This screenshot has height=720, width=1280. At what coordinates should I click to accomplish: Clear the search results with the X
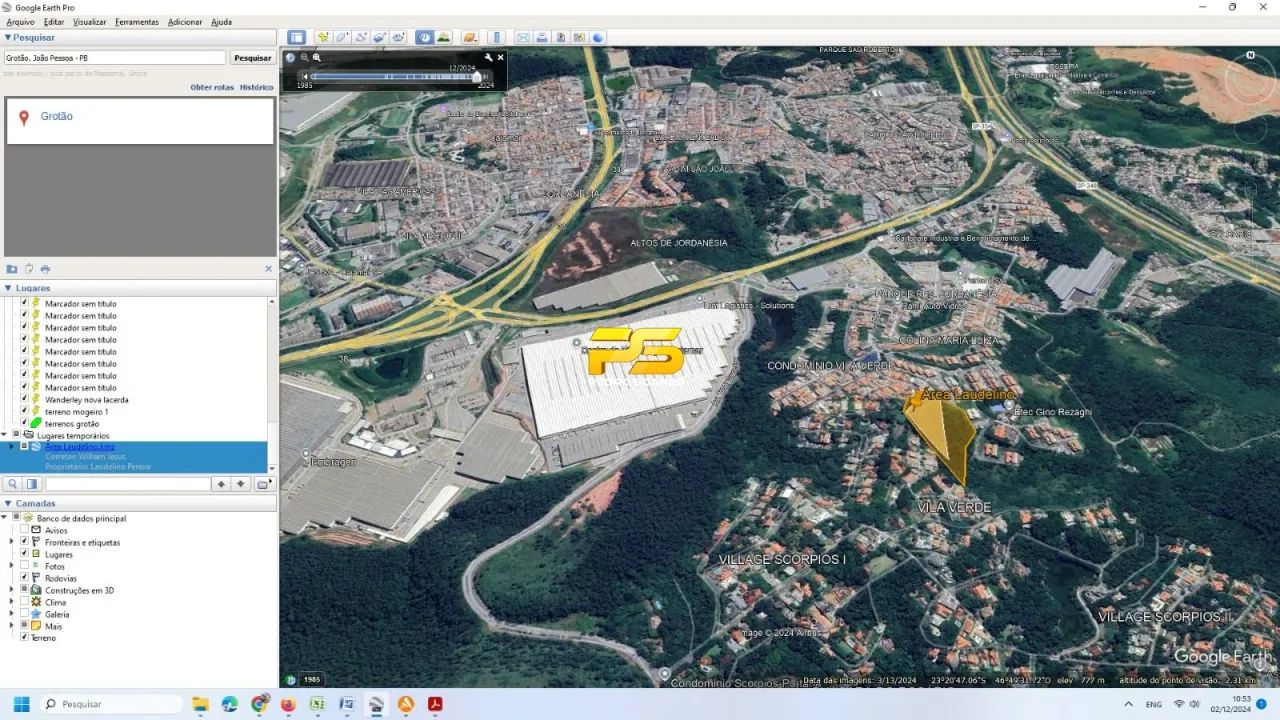268,269
